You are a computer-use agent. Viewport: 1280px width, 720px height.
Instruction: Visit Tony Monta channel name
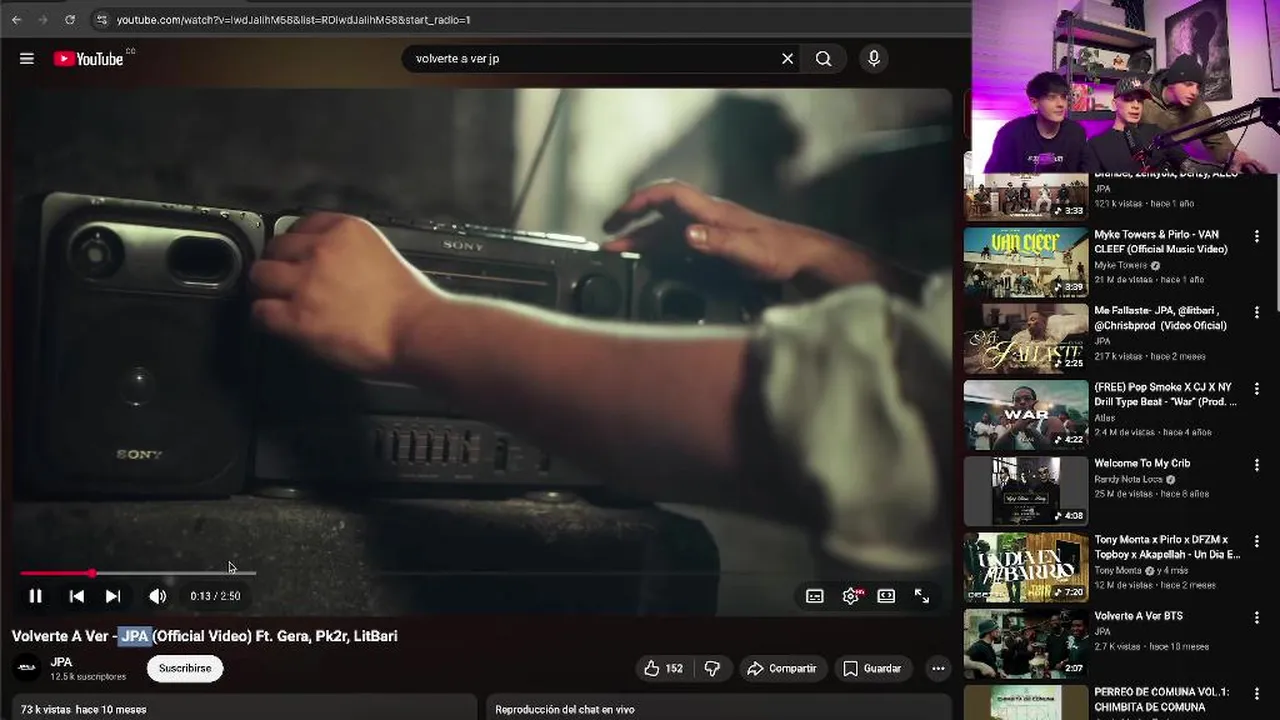[x=1117, y=571]
